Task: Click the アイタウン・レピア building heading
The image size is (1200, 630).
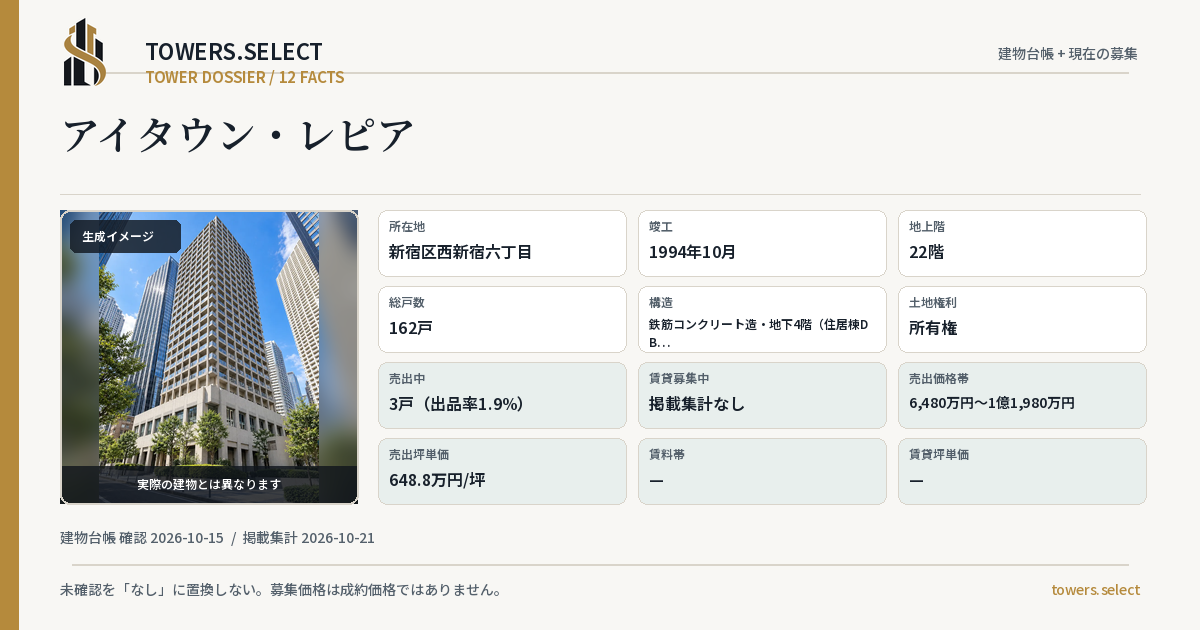Action: click(238, 135)
